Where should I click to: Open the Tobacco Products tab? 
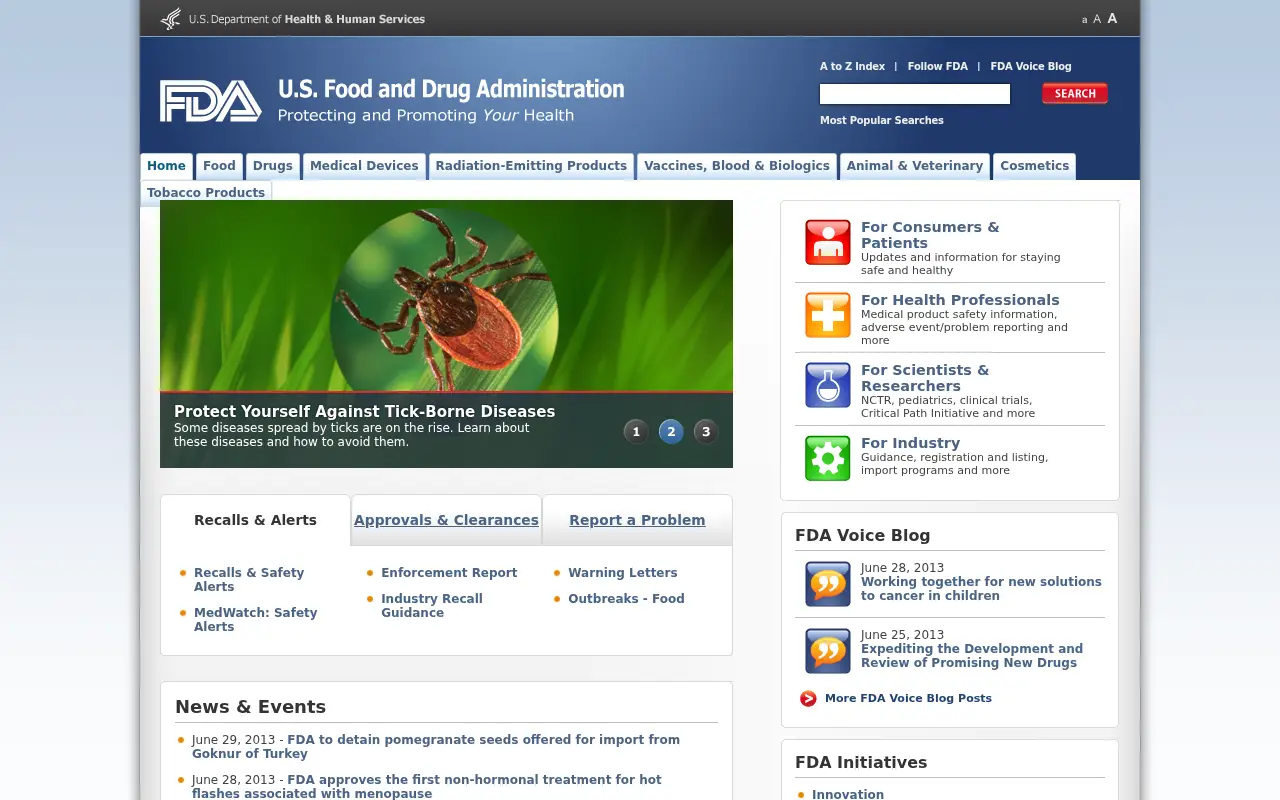(x=206, y=192)
